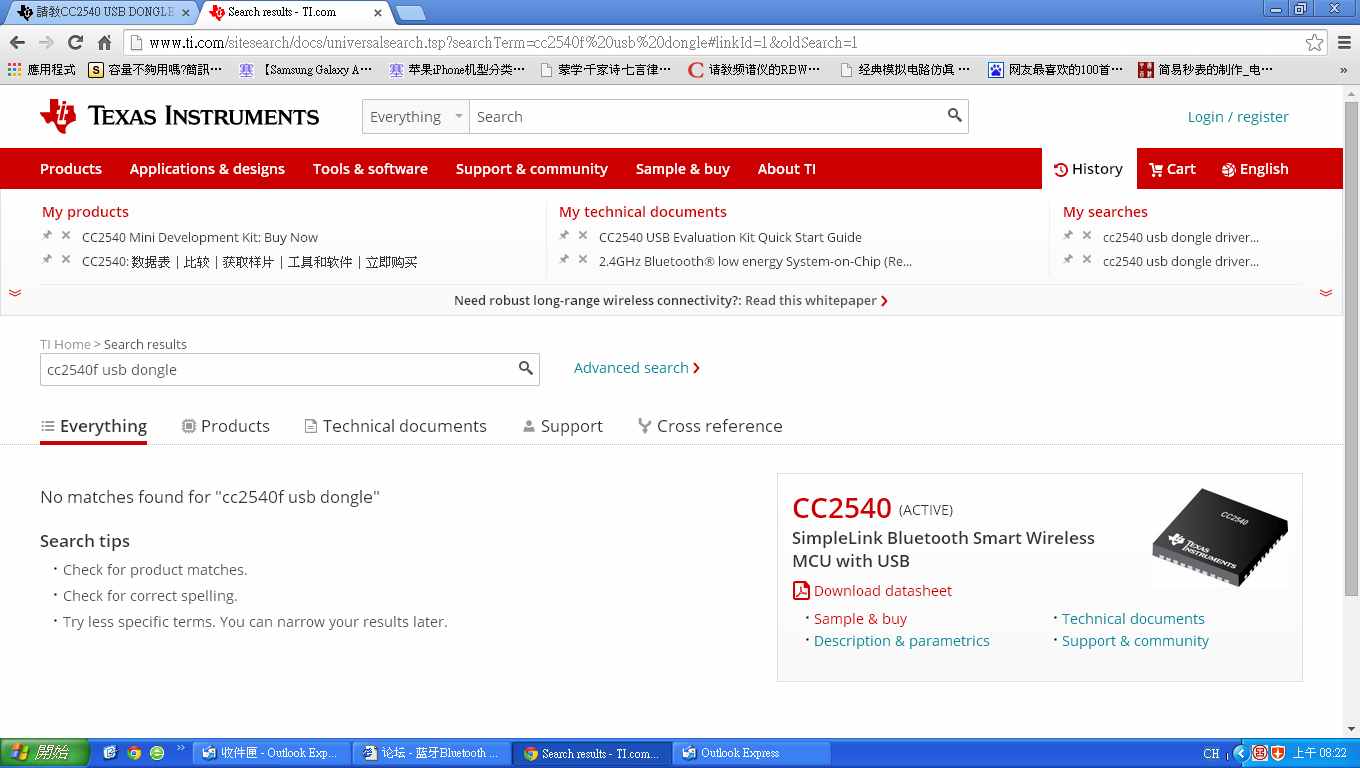Open the 'Samsung Galaxy A' bookmark
1360x768 pixels.
click(x=307, y=70)
